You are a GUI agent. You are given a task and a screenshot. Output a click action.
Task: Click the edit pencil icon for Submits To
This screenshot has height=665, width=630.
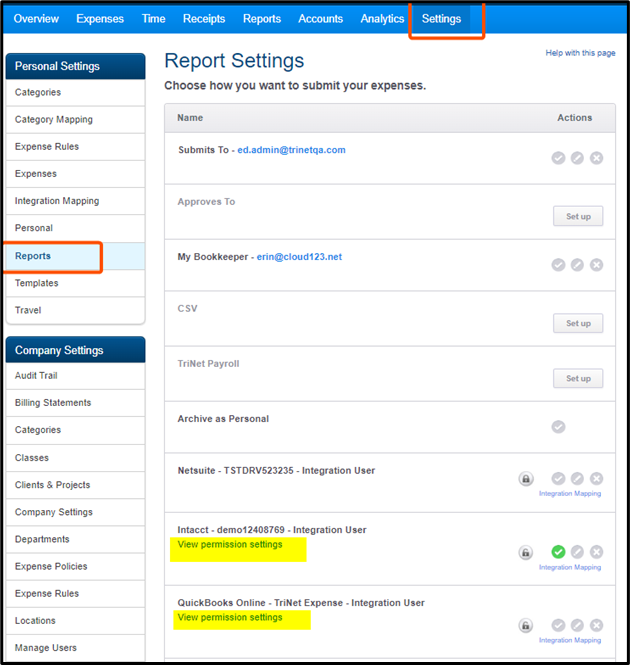pos(577,158)
